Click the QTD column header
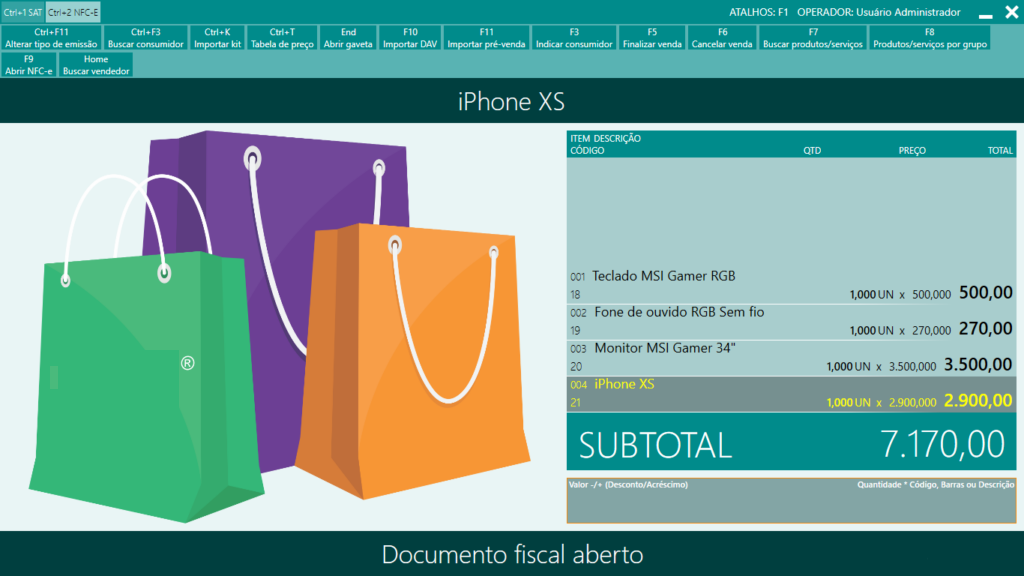This screenshot has height=576, width=1024. (x=812, y=151)
